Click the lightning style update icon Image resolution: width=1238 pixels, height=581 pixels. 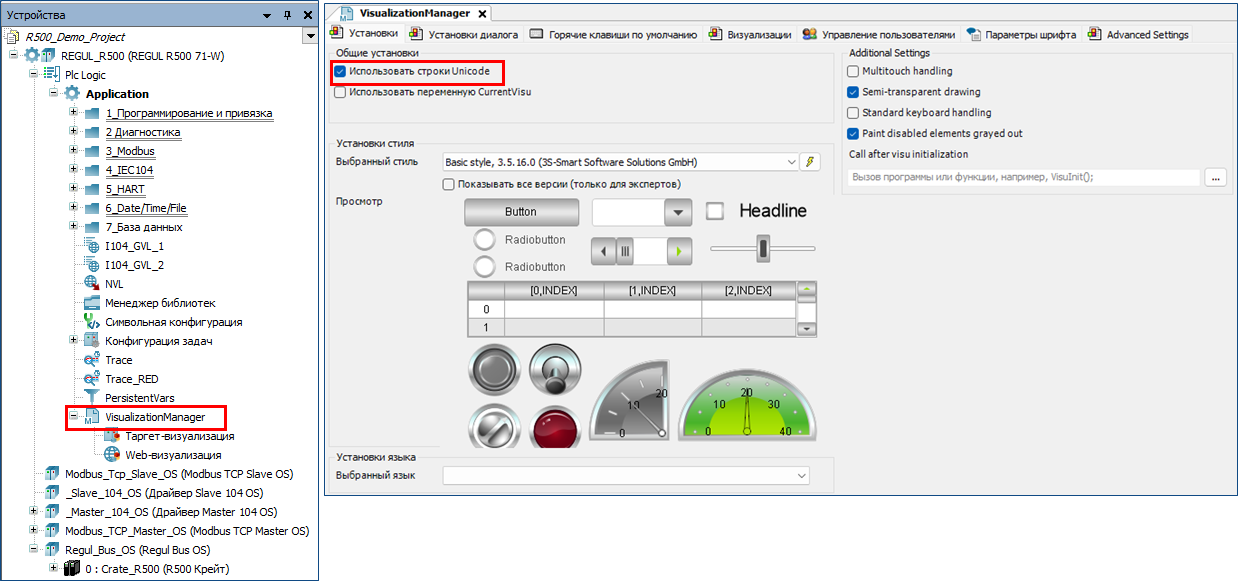coord(810,162)
